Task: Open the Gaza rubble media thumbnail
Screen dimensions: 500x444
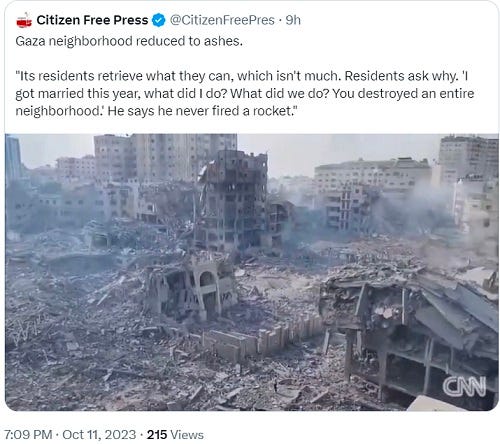Action: 252,272
